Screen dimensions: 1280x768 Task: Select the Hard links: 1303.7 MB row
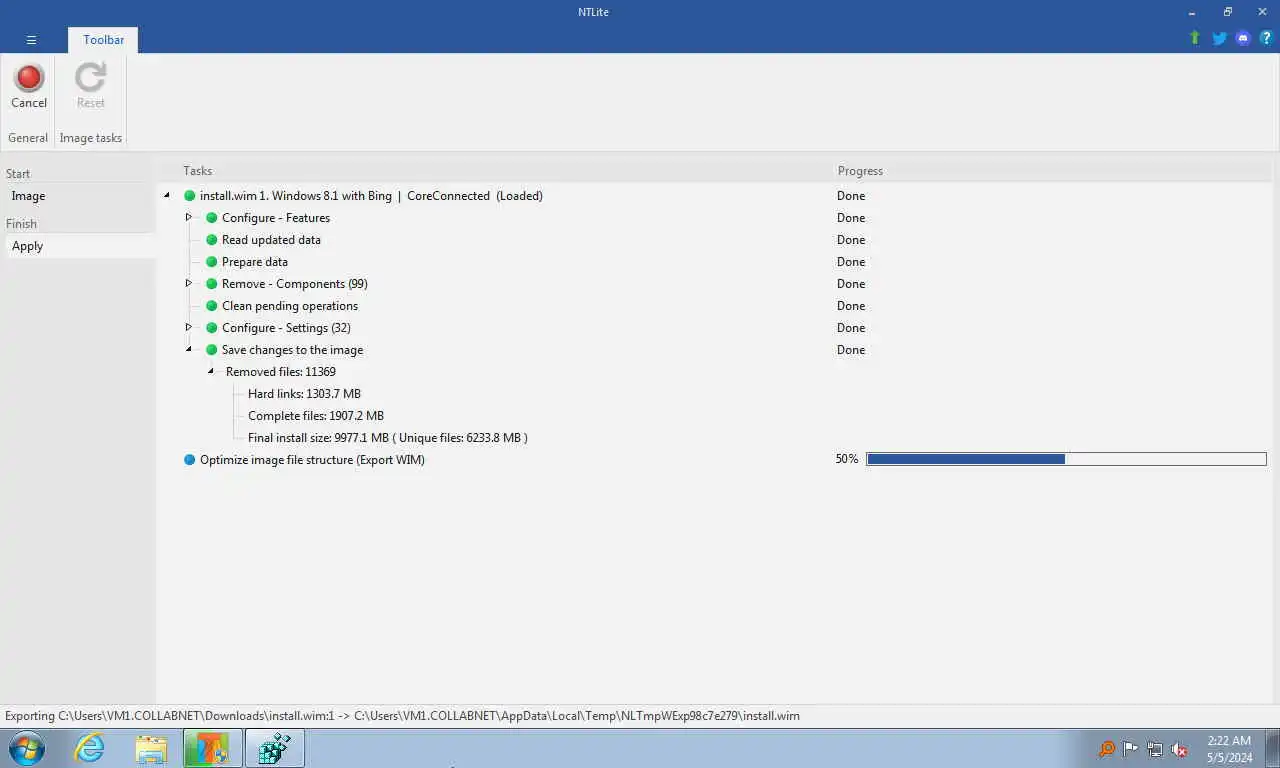tap(304, 394)
